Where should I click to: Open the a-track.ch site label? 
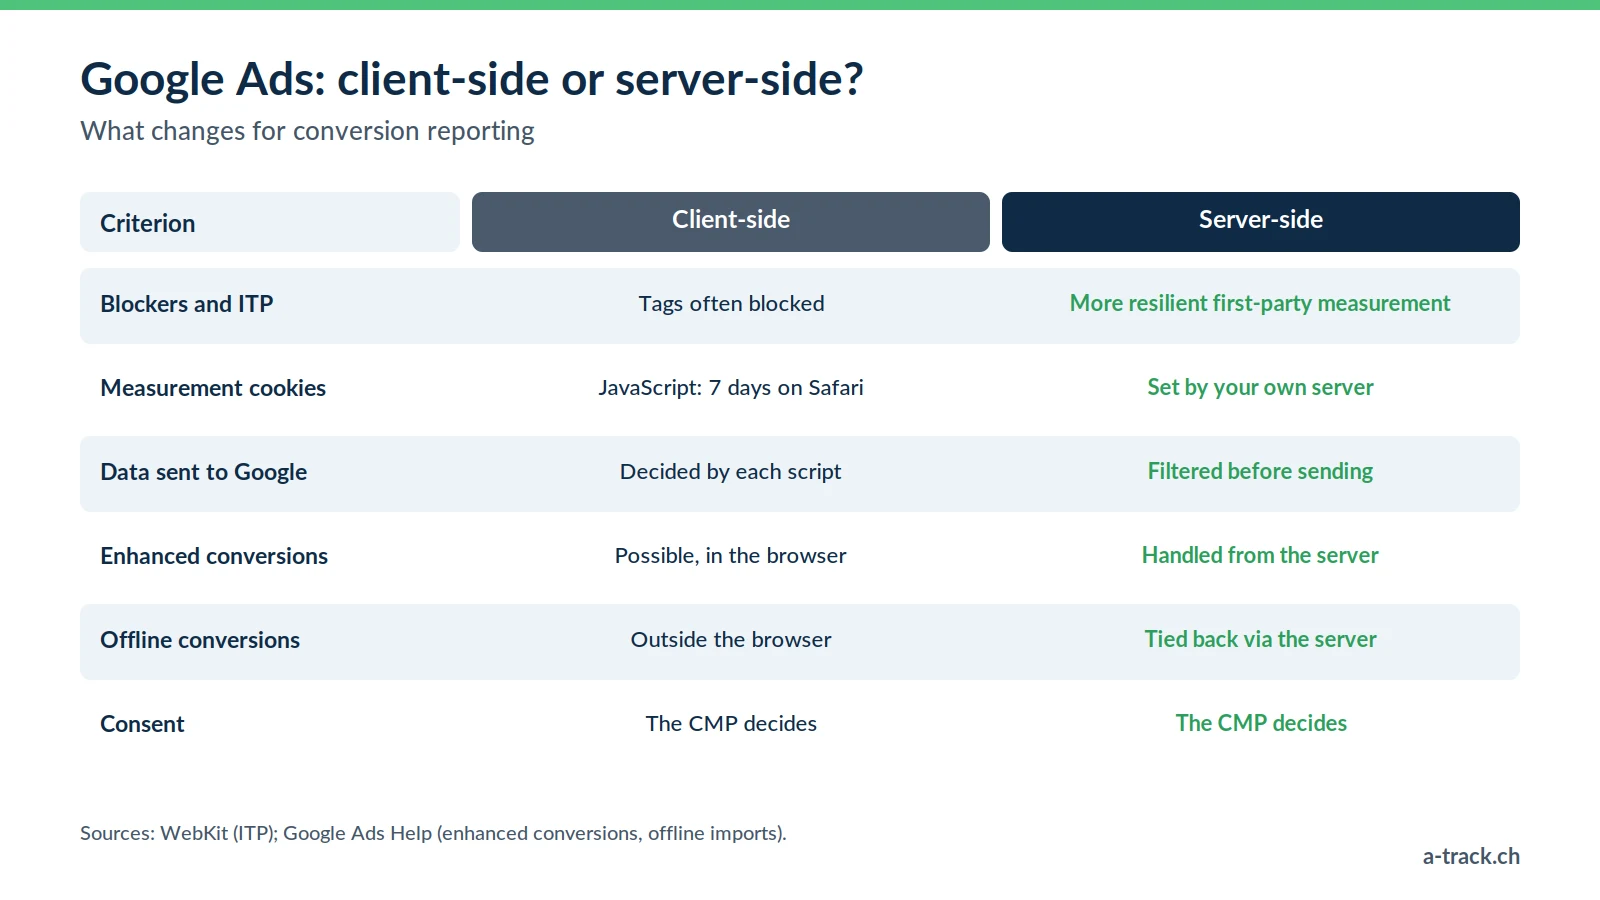pyautogui.click(x=1471, y=857)
